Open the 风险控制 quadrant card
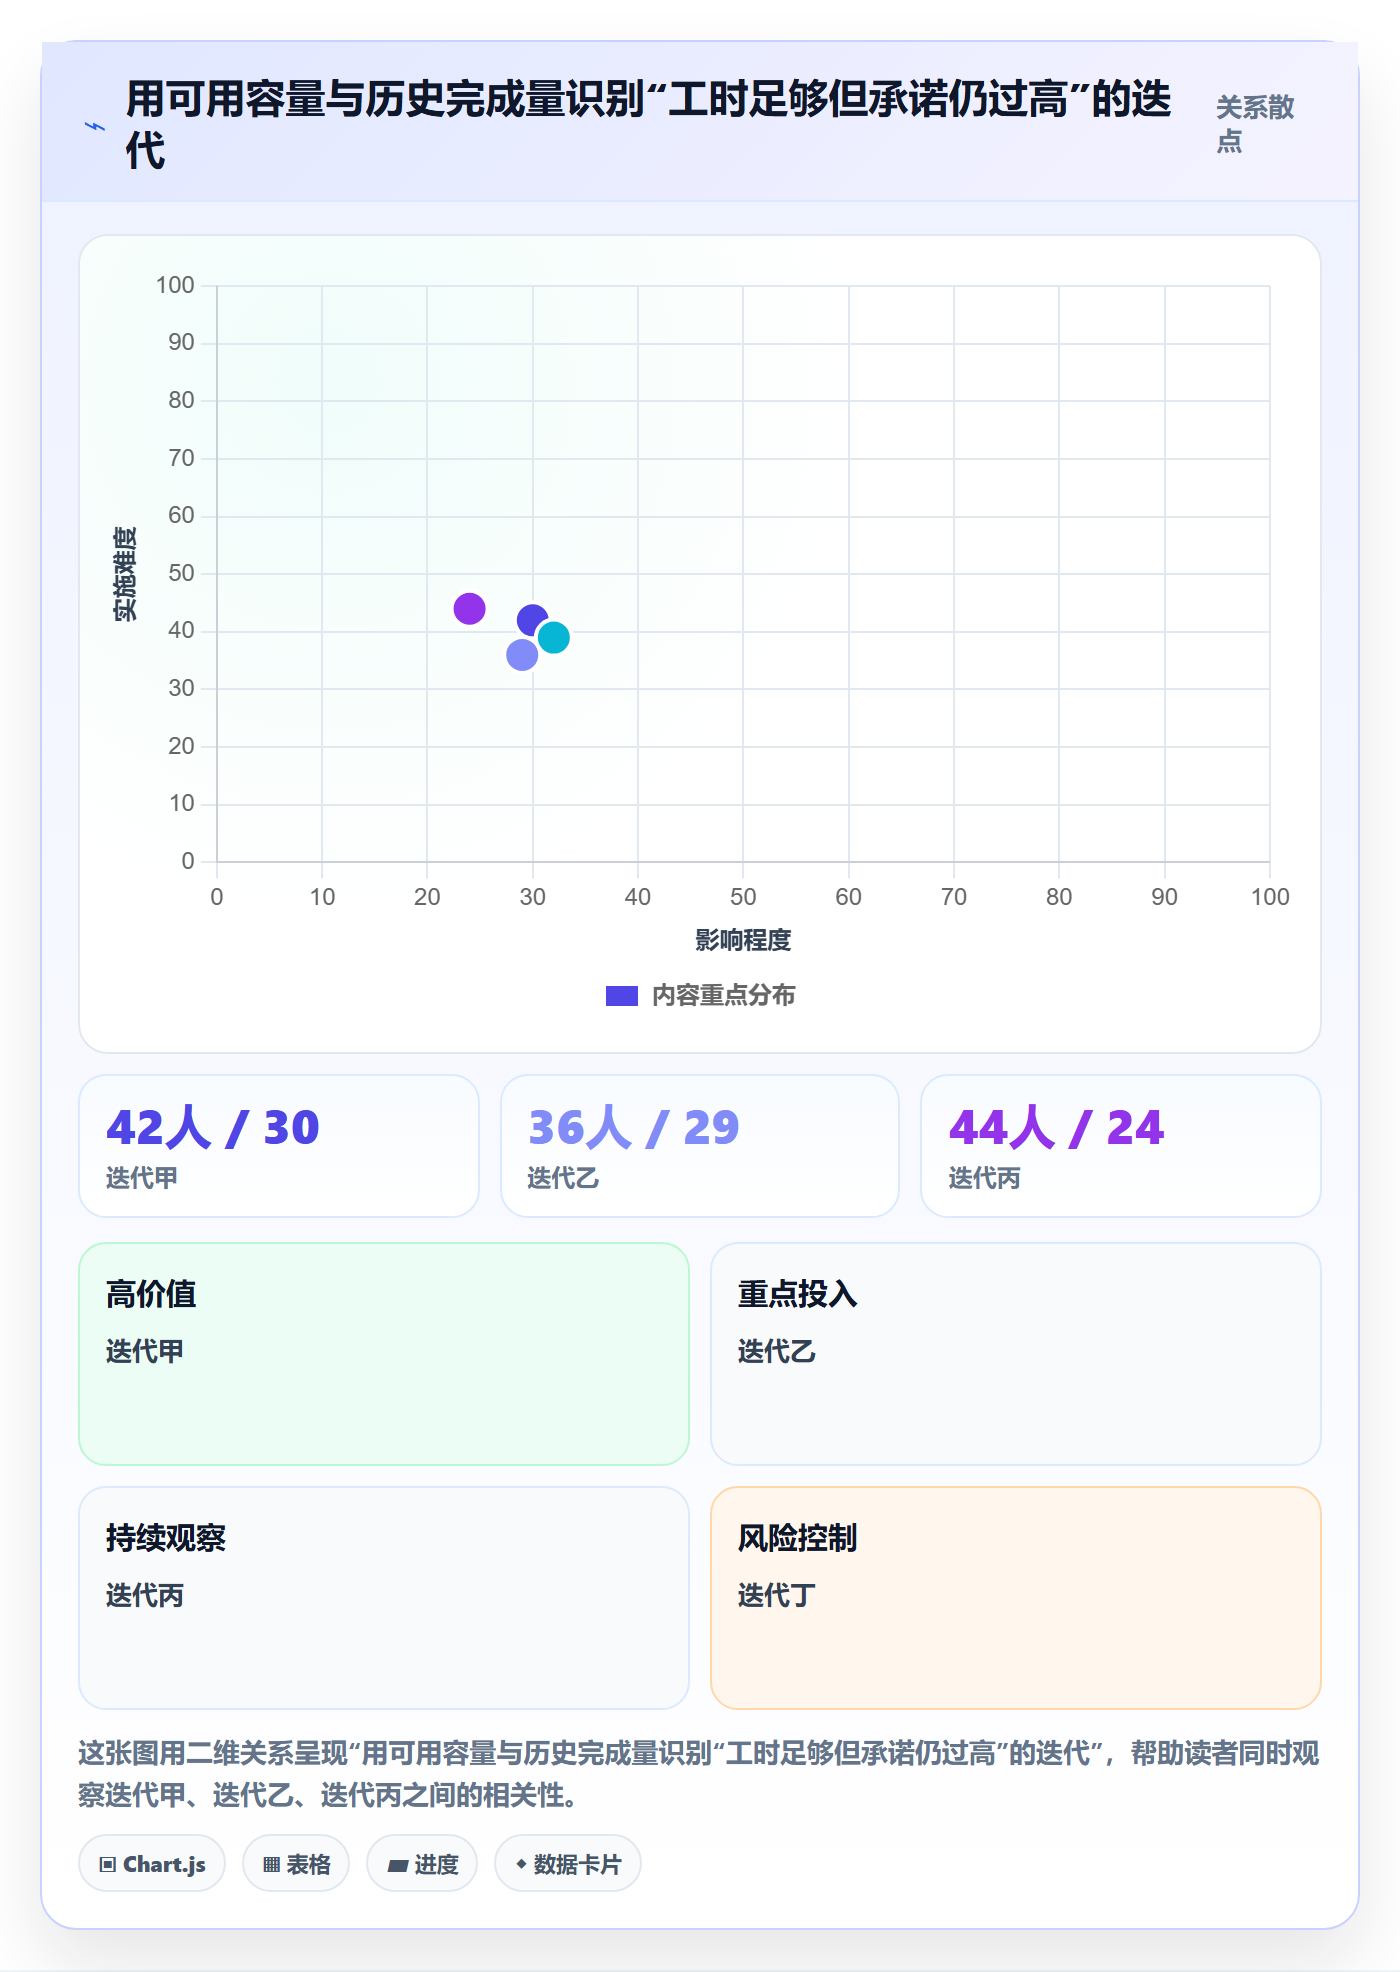Viewport: 1400px width, 1972px height. click(1016, 1598)
